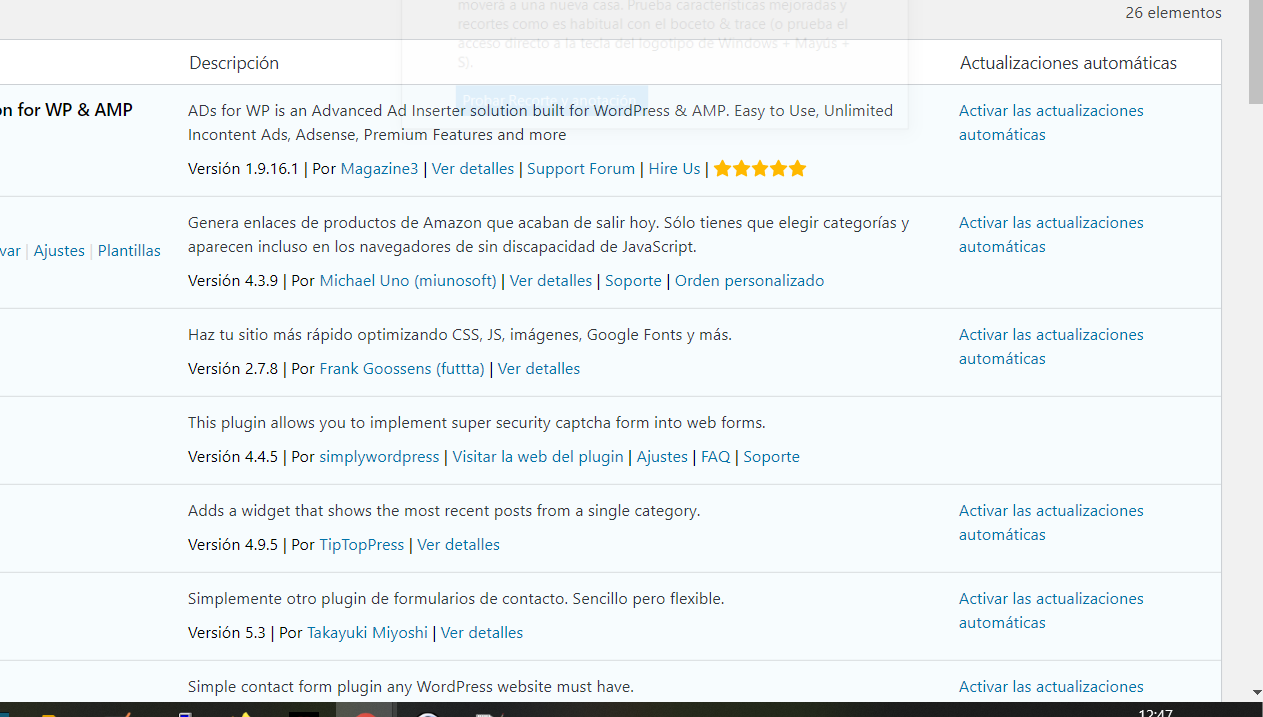Enable auto-updates for the CSS/JS optimization plugin
Image resolution: width=1263 pixels, height=717 pixels.
point(1050,346)
